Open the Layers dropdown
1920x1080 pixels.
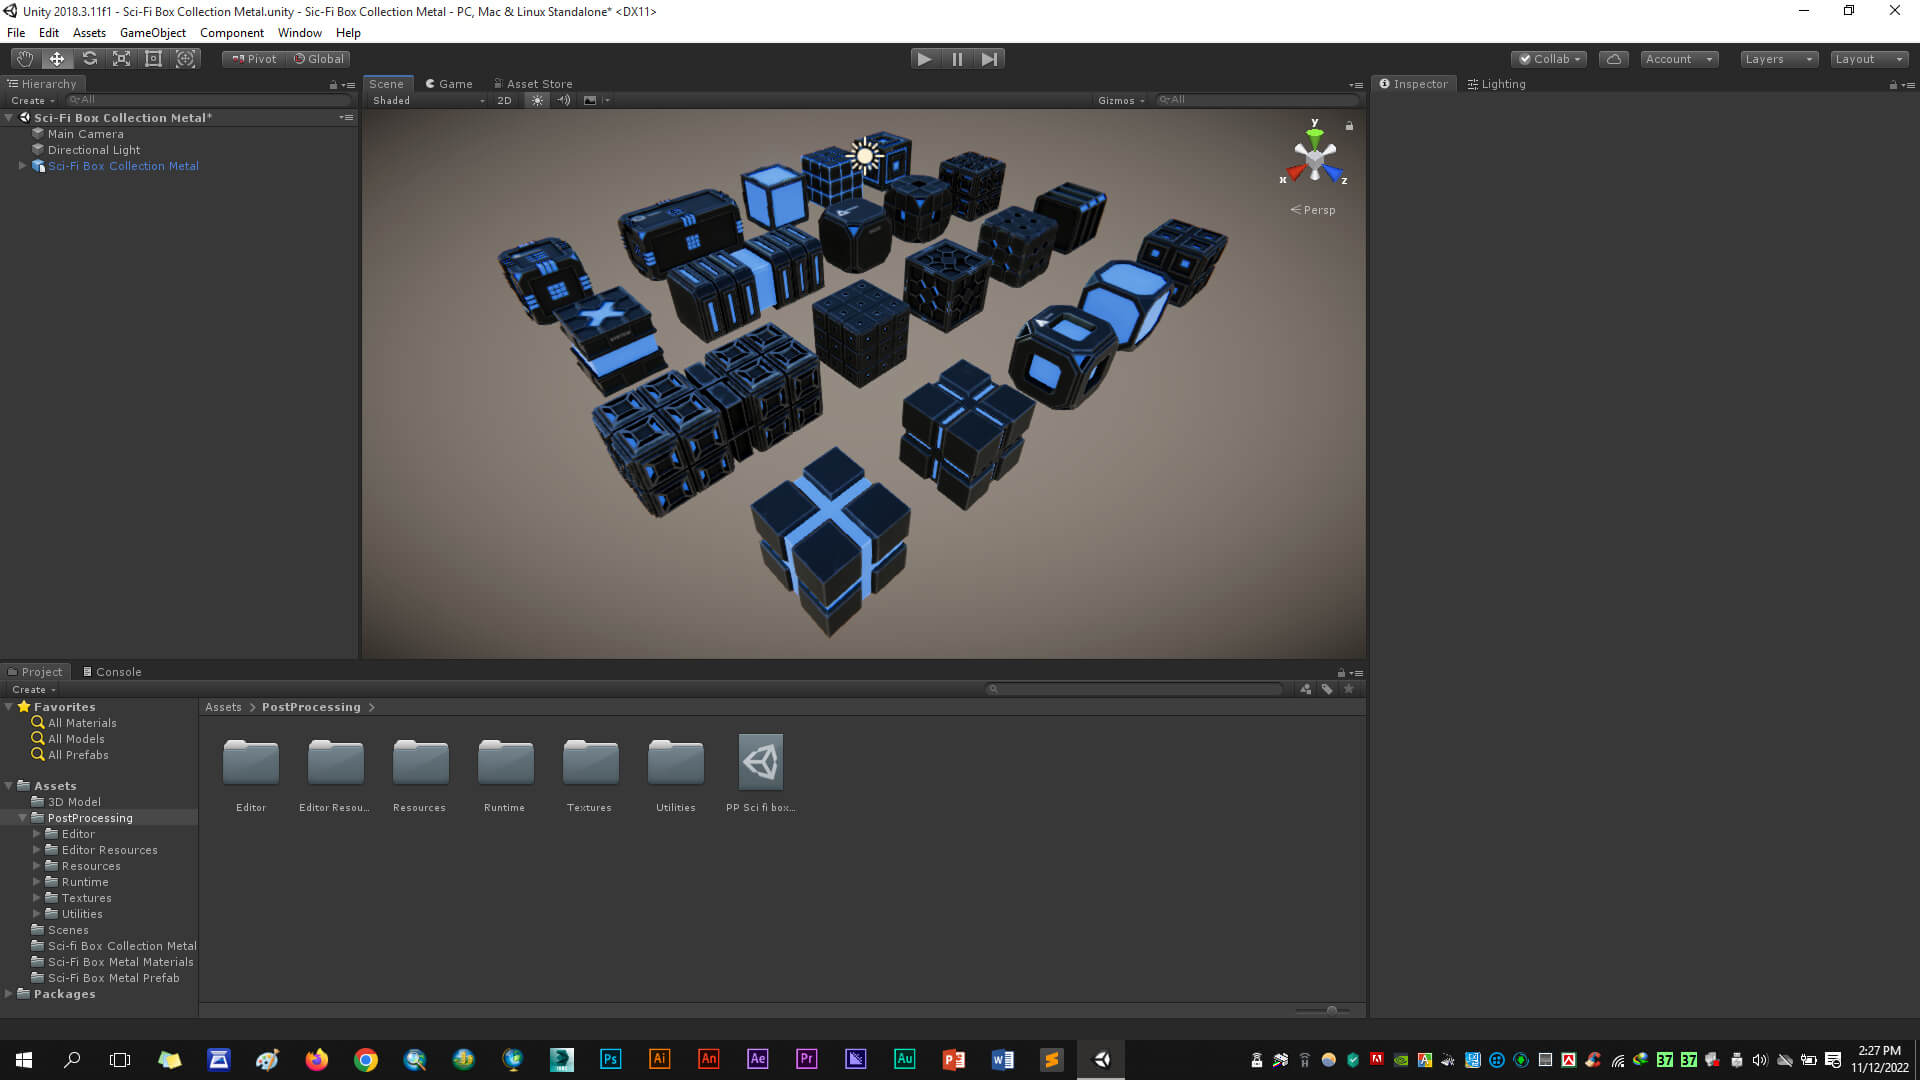click(x=1778, y=59)
